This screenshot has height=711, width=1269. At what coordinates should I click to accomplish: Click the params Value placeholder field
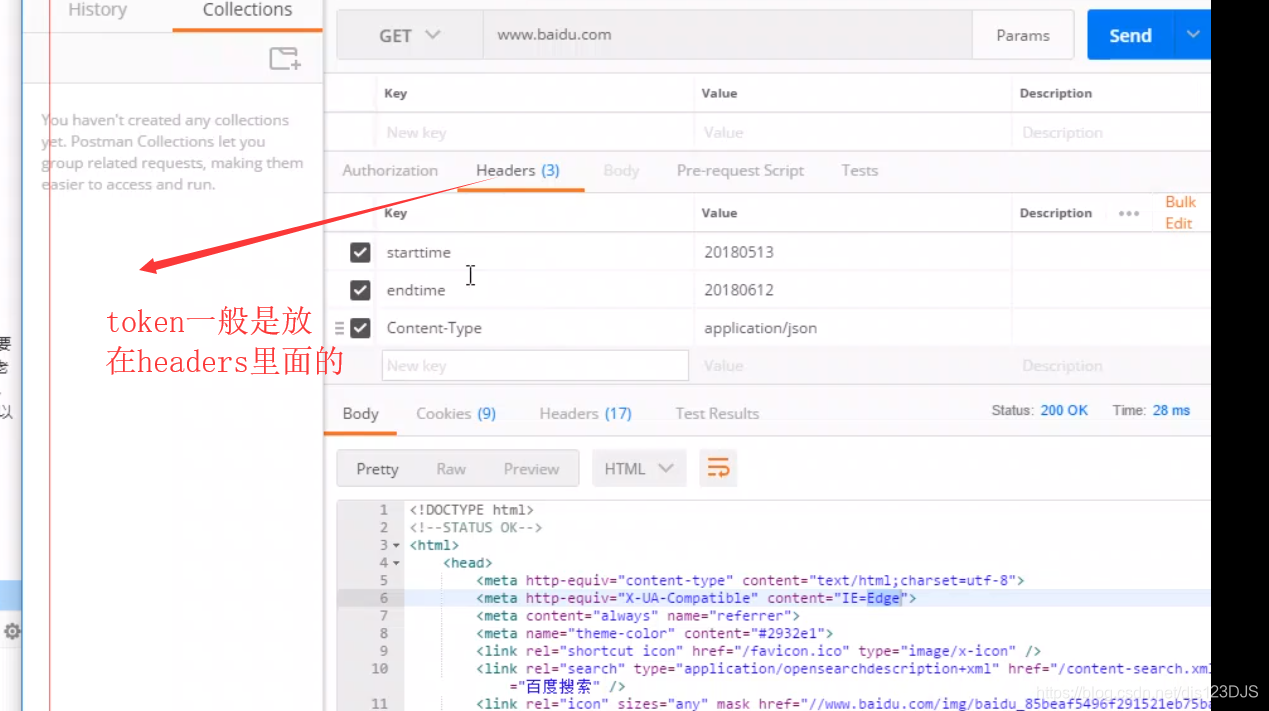(853, 132)
